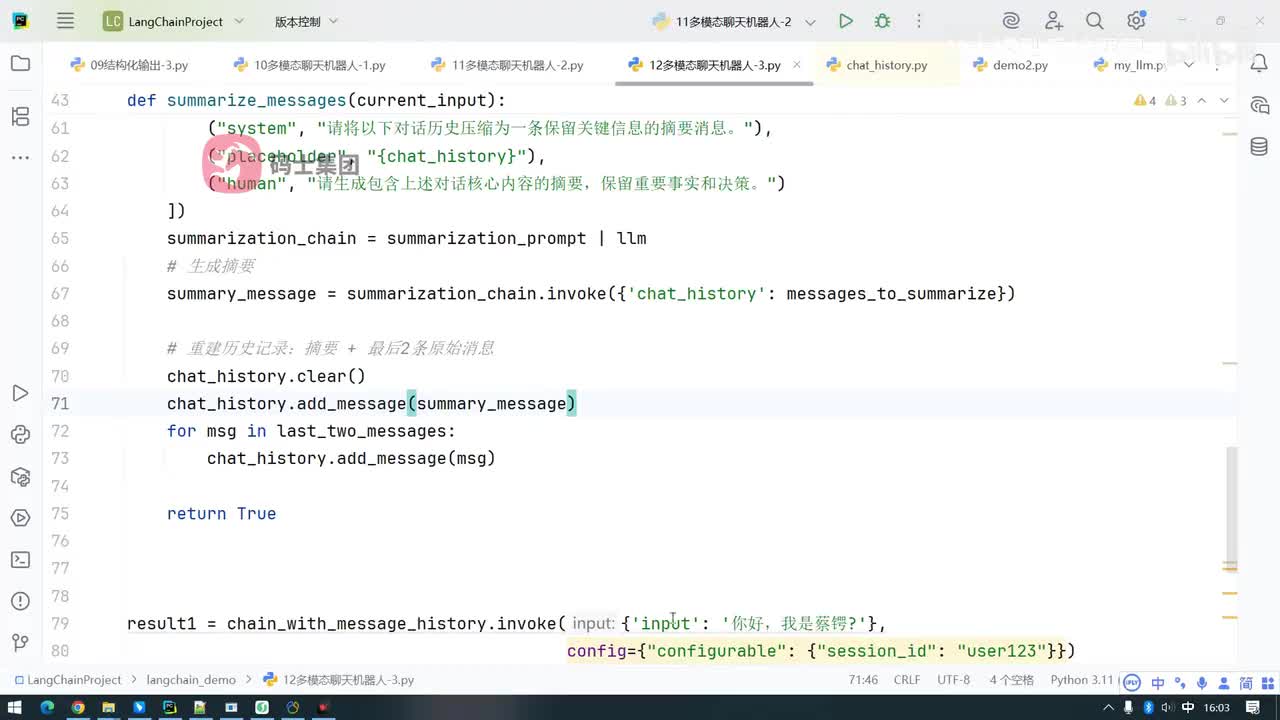Open the Notifications bell panel

(1259, 64)
